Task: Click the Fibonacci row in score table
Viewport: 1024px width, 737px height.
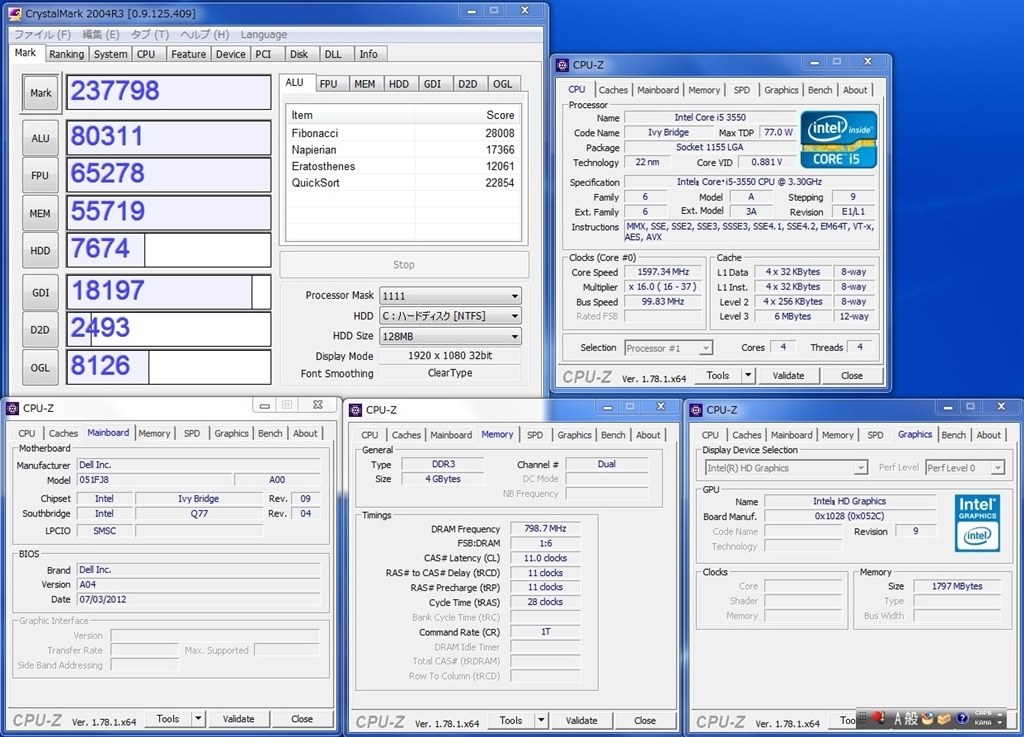Action: click(403, 133)
